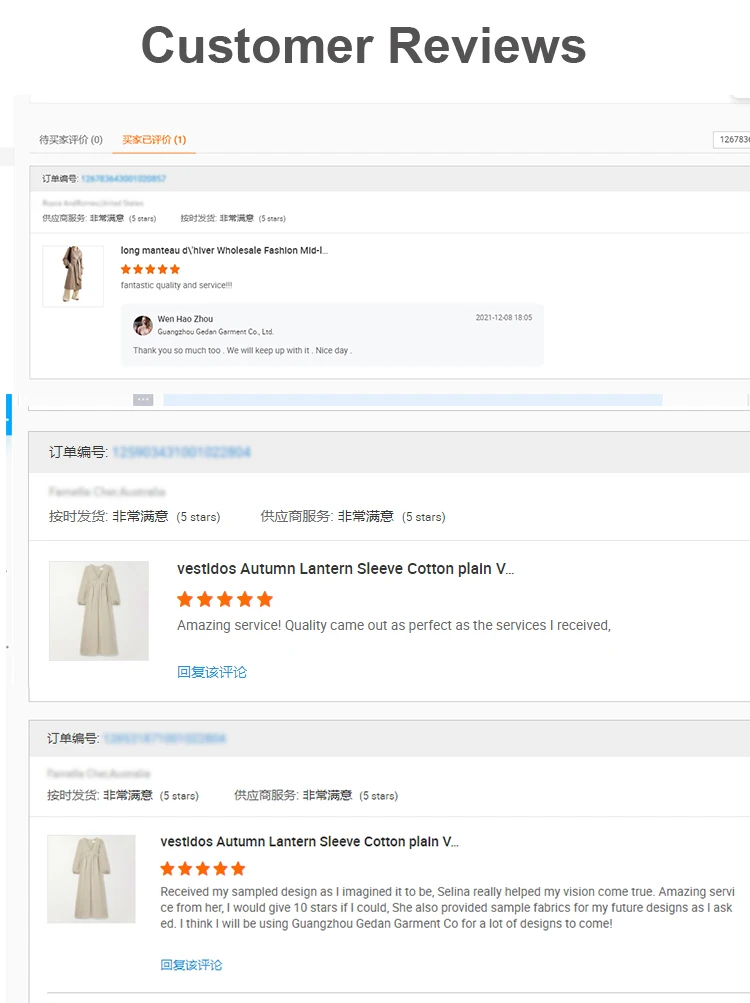The height and width of the screenshot is (1003, 750).
Task: Click star rating under long manteau d'hiver title
Action: [x=150, y=269]
